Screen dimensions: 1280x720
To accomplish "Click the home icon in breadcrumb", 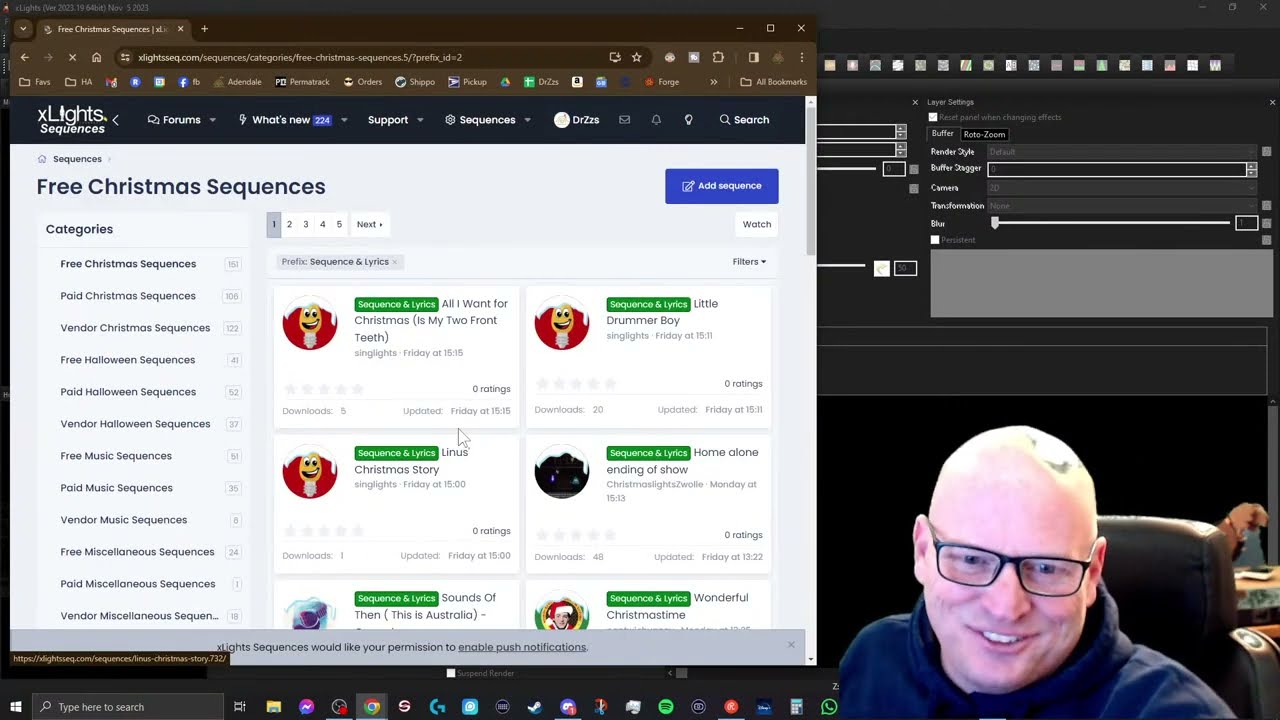I will click(42, 159).
